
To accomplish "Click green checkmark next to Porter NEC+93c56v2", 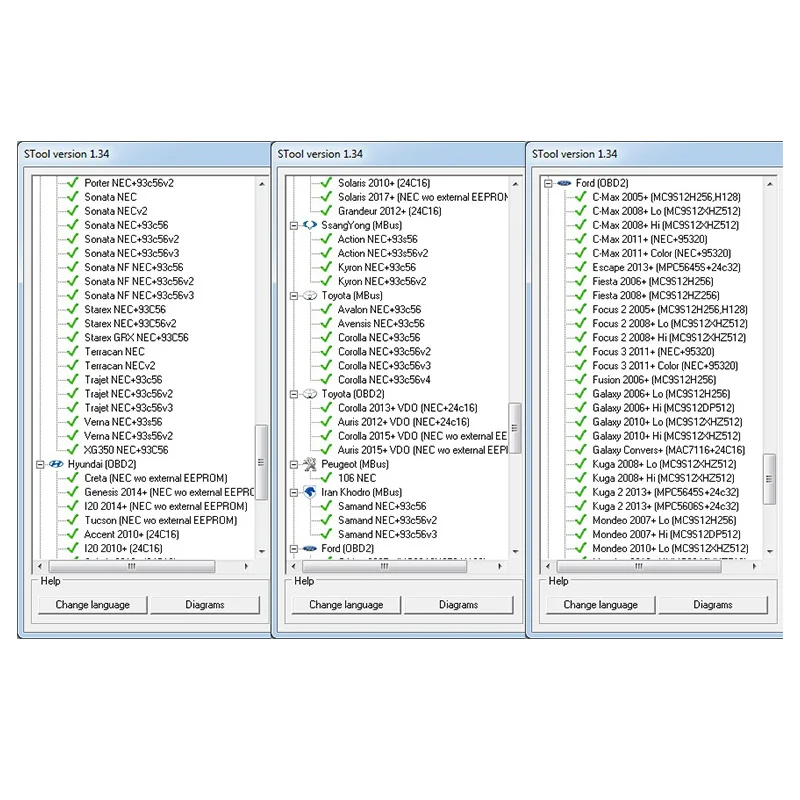I will pos(73,183).
